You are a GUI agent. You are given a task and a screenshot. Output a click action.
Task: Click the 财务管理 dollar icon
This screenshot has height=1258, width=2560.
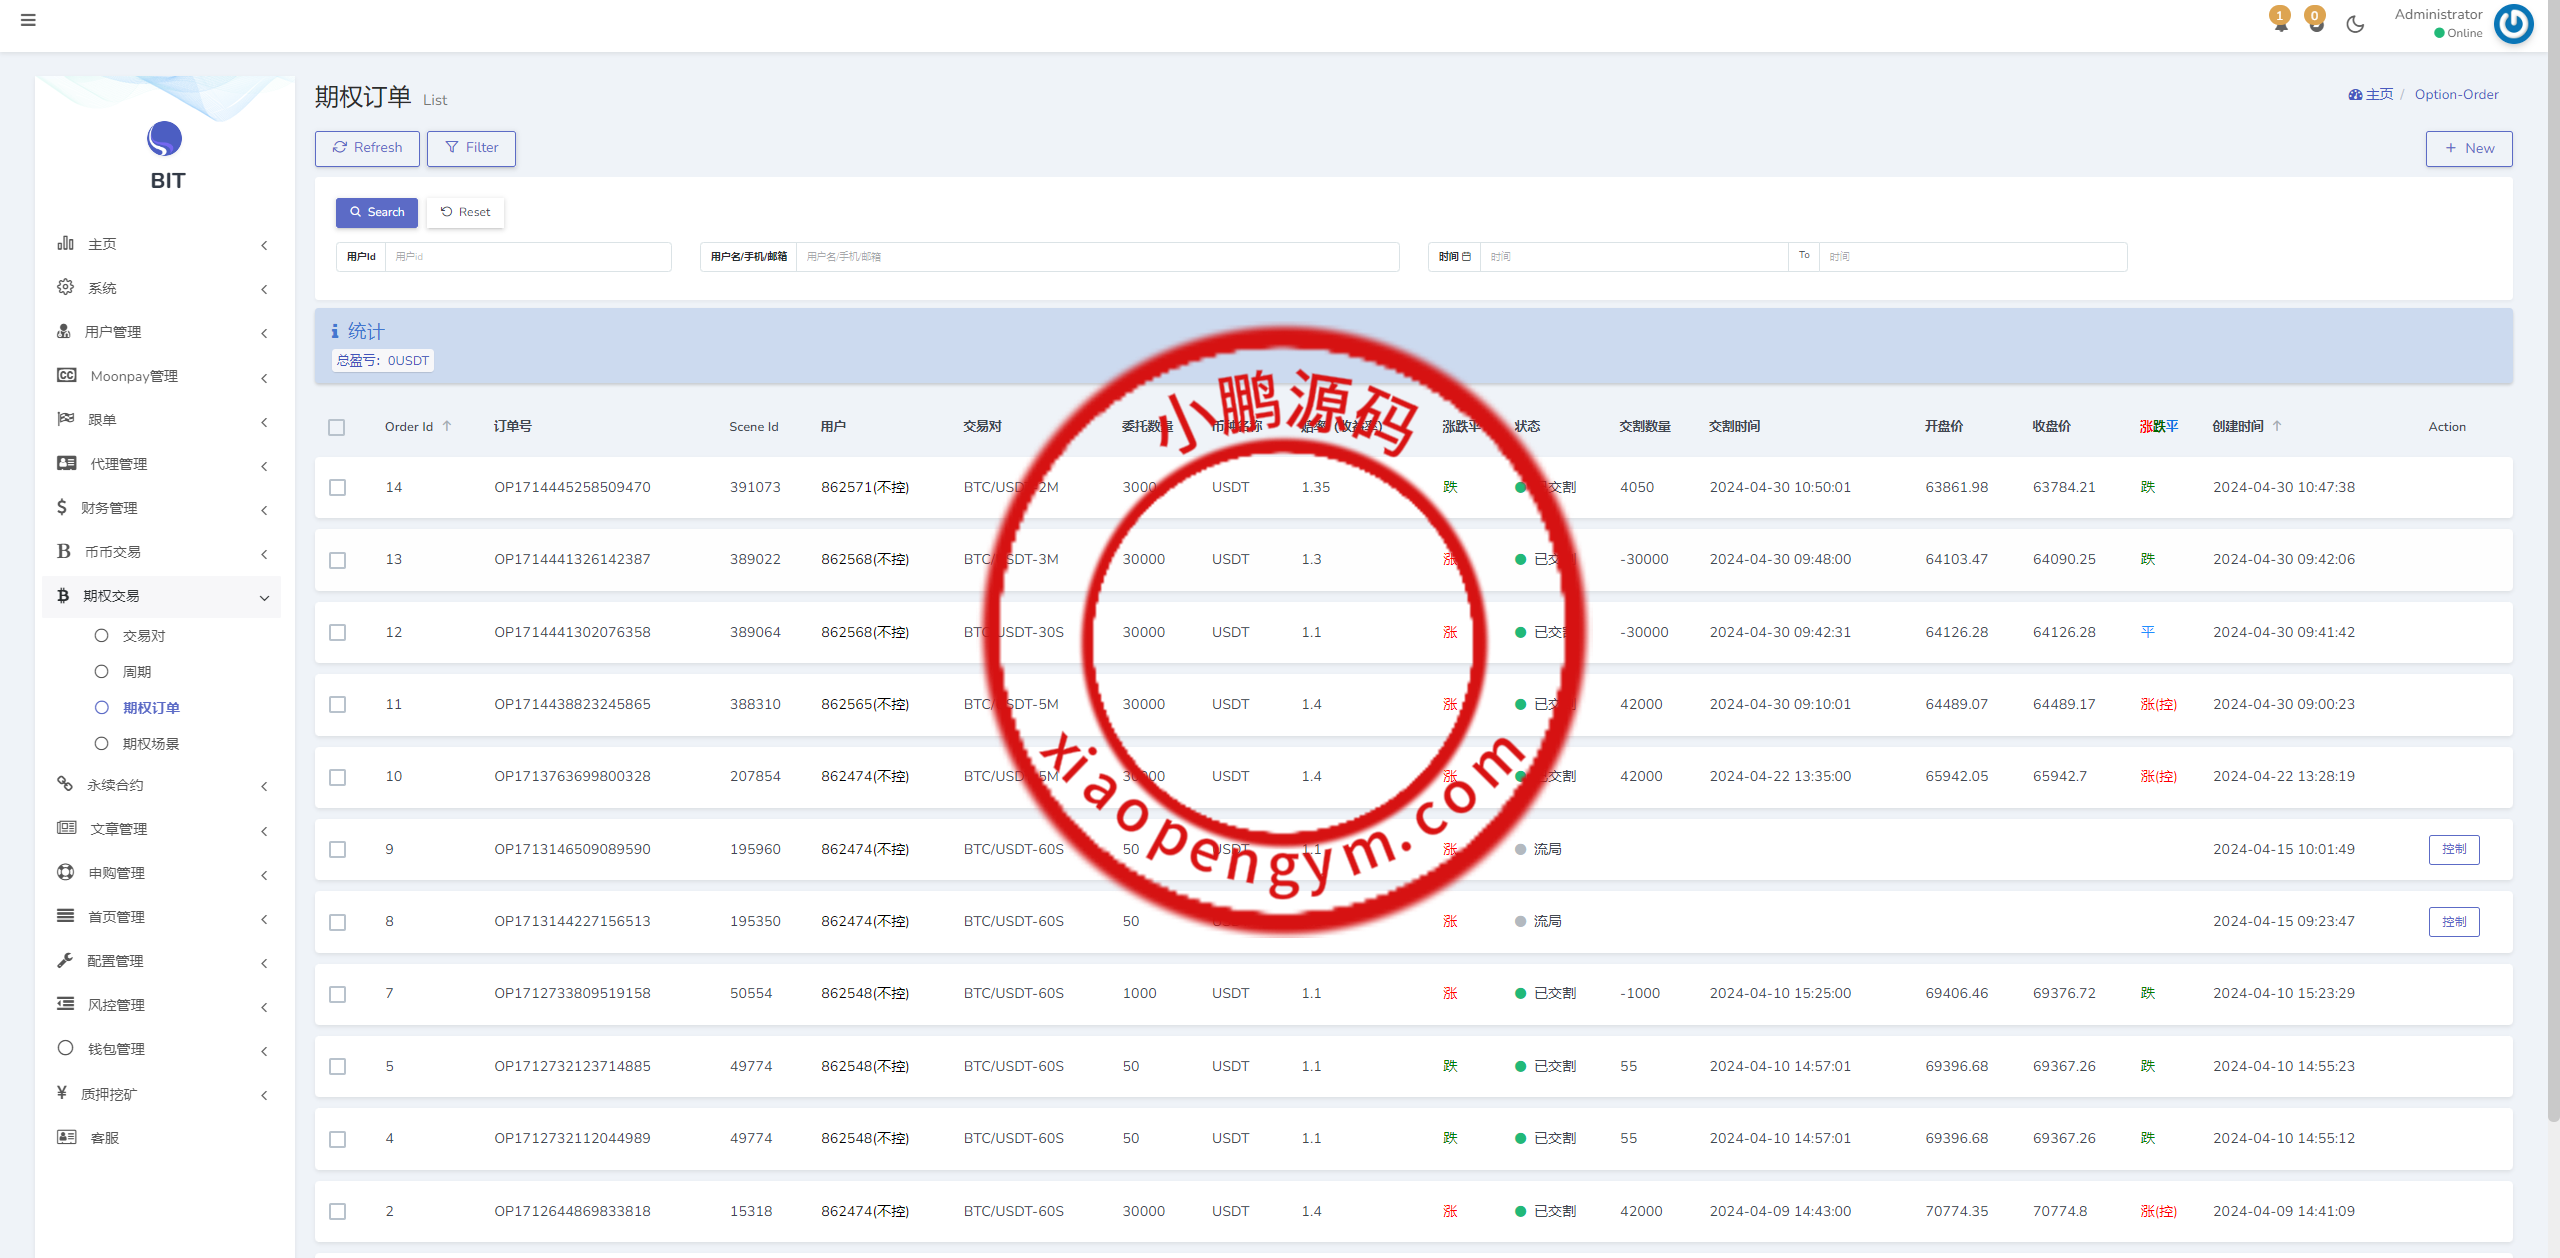(x=62, y=507)
